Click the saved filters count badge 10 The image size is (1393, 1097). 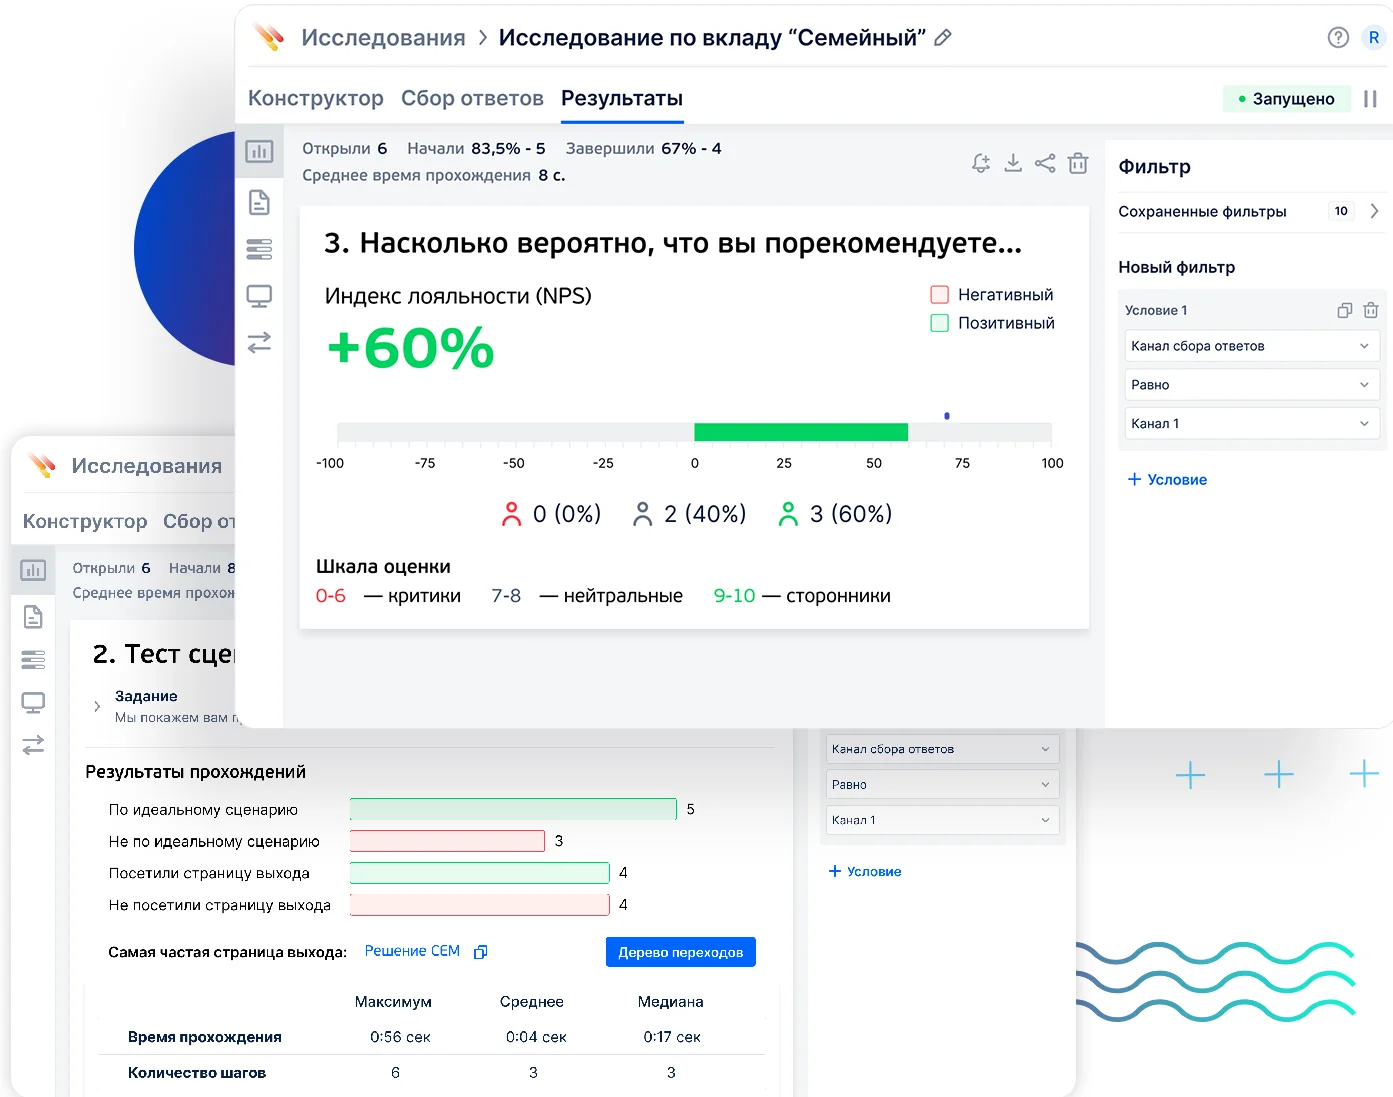click(1341, 211)
